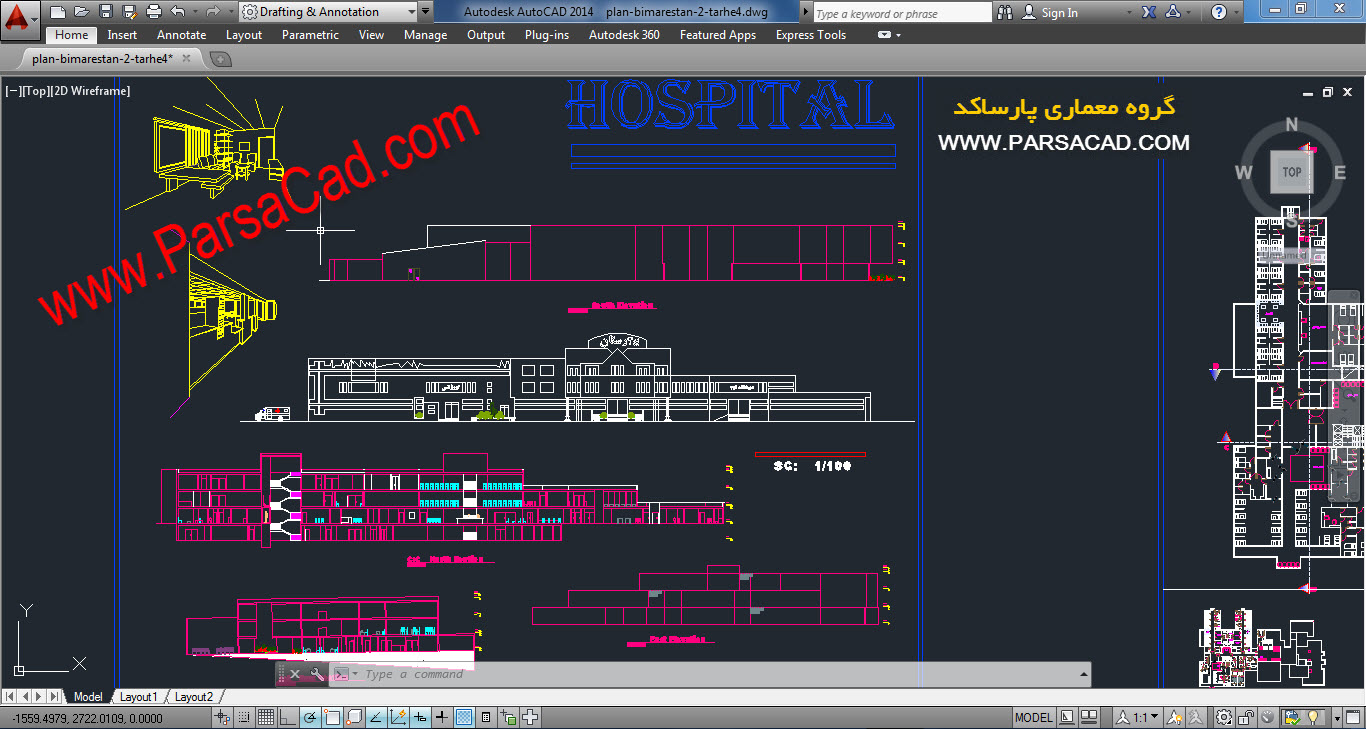Expand the command line history arrow
Viewport: 1366px width, 729px height.
[1082, 674]
